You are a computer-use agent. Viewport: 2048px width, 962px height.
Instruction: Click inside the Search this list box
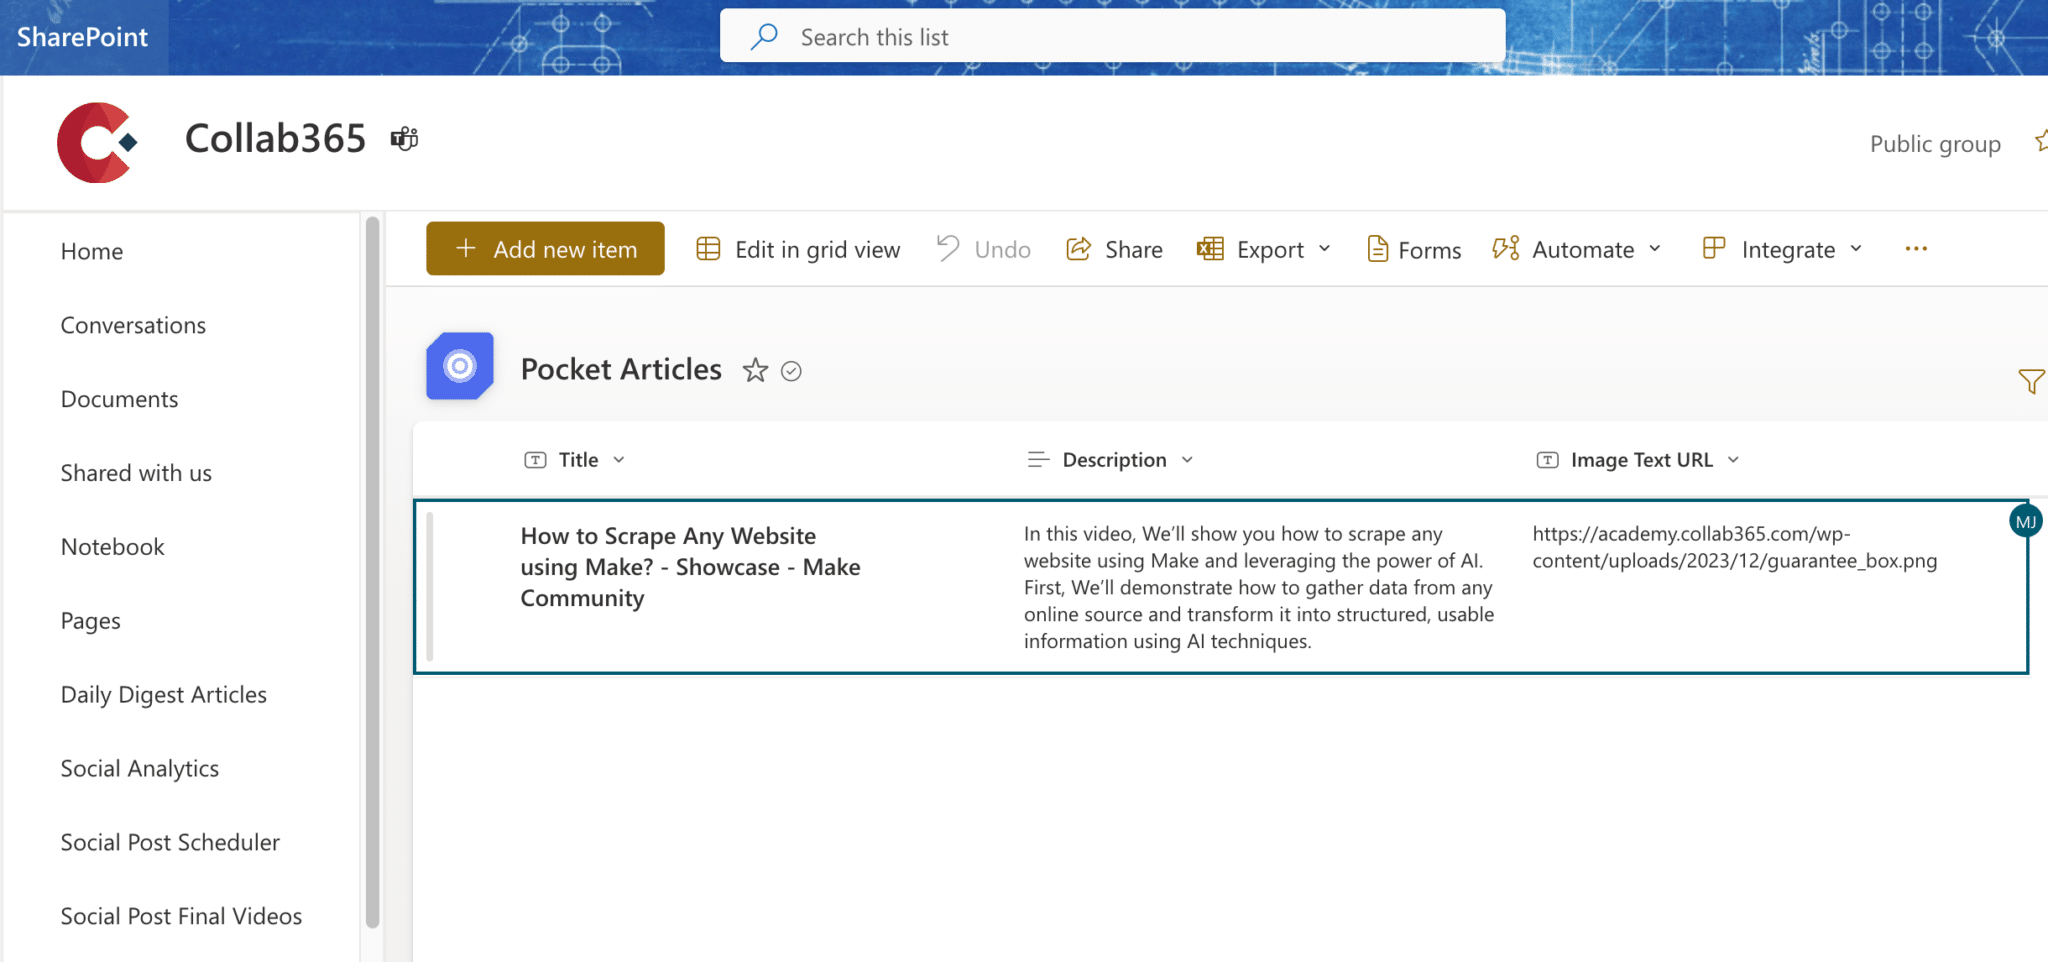pos(1110,36)
